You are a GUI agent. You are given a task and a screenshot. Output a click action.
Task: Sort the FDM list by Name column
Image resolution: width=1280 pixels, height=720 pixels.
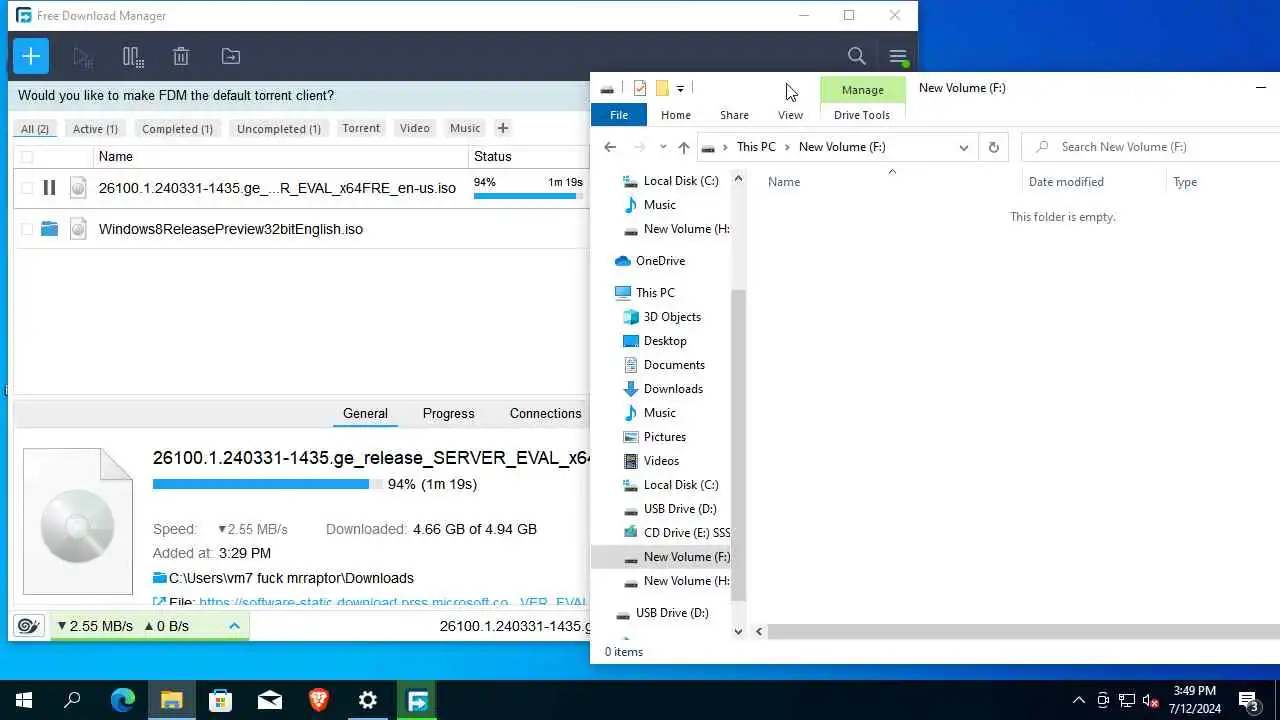280,157
